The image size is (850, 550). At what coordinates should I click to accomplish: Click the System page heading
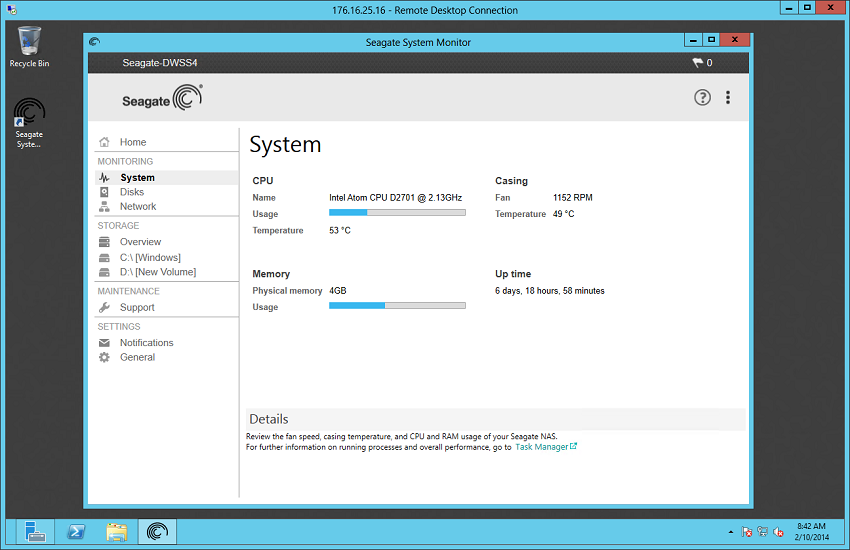click(285, 145)
